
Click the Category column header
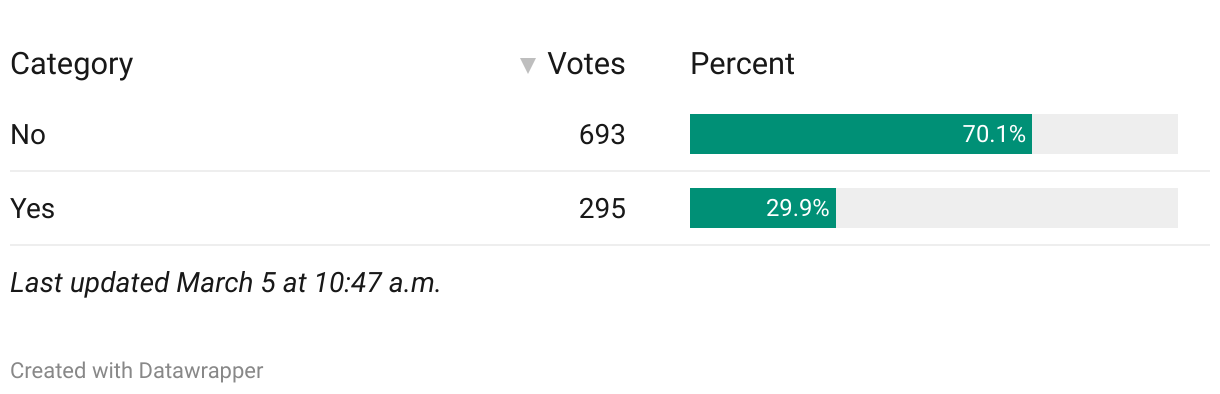coord(71,64)
